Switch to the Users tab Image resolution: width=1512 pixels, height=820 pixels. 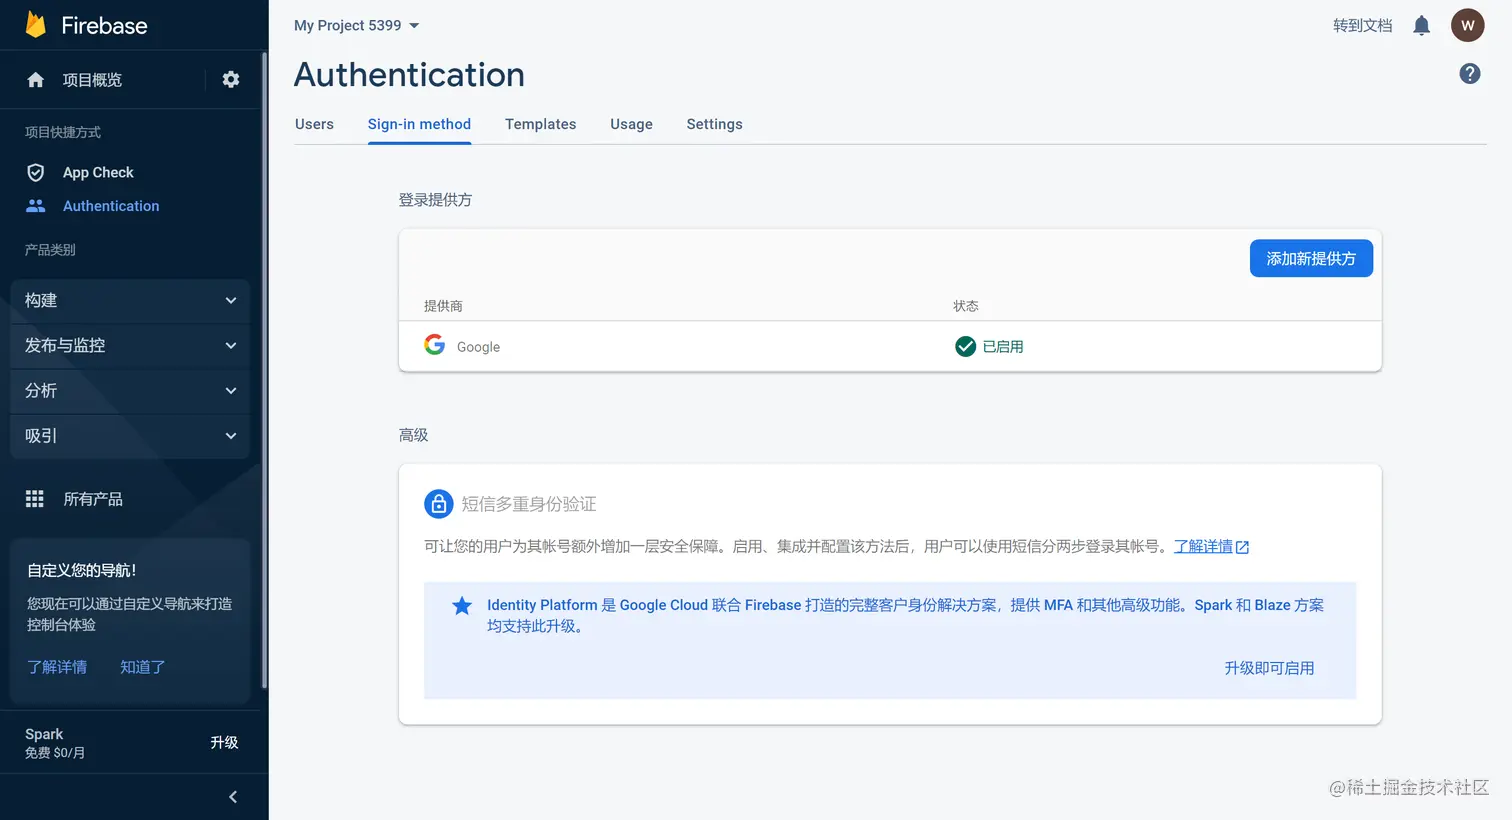tap(314, 124)
